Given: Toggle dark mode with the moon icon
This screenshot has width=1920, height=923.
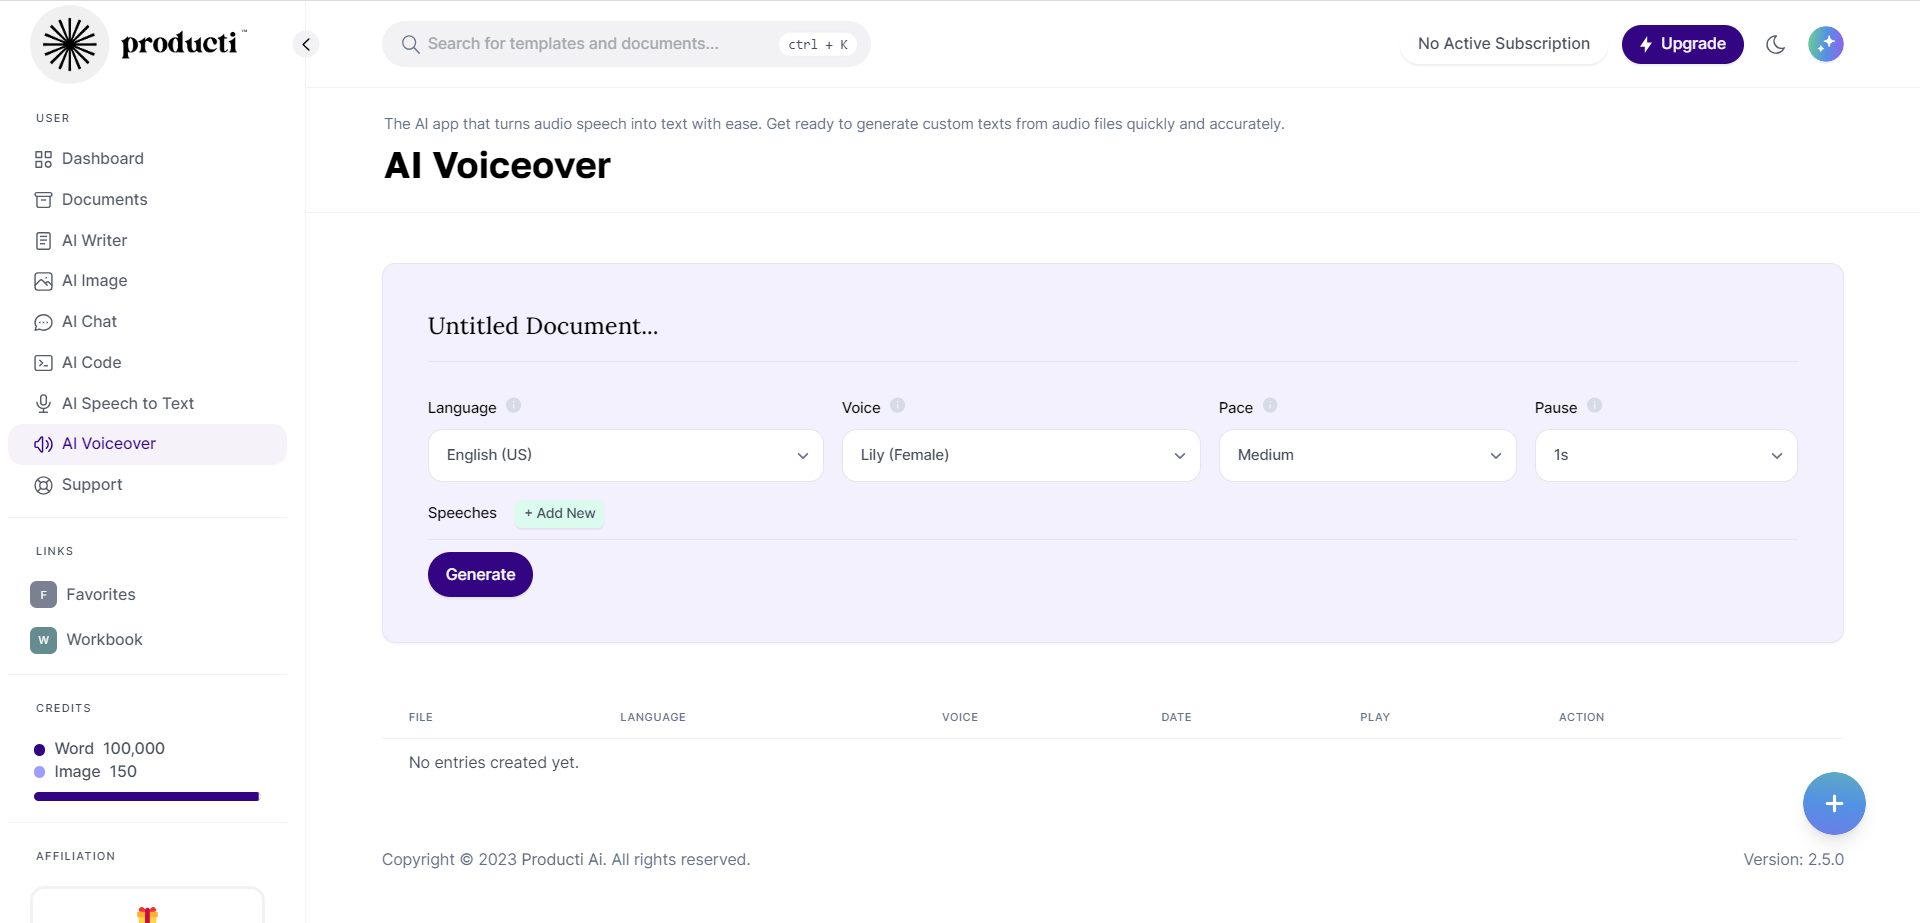Looking at the screenshot, I should [1775, 44].
